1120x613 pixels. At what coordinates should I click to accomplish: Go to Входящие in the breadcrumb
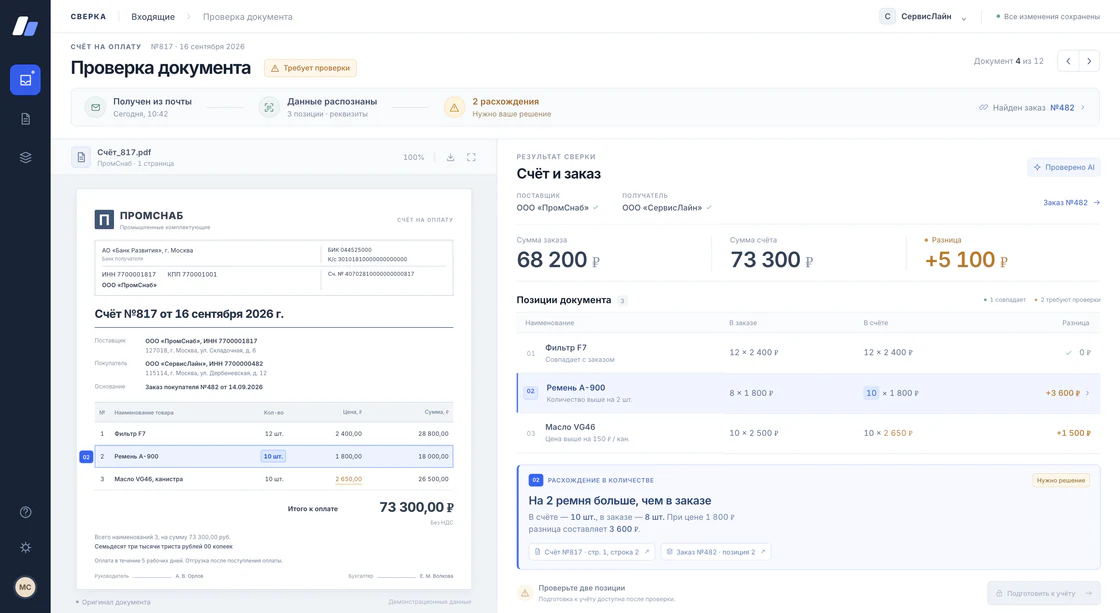(153, 16)
